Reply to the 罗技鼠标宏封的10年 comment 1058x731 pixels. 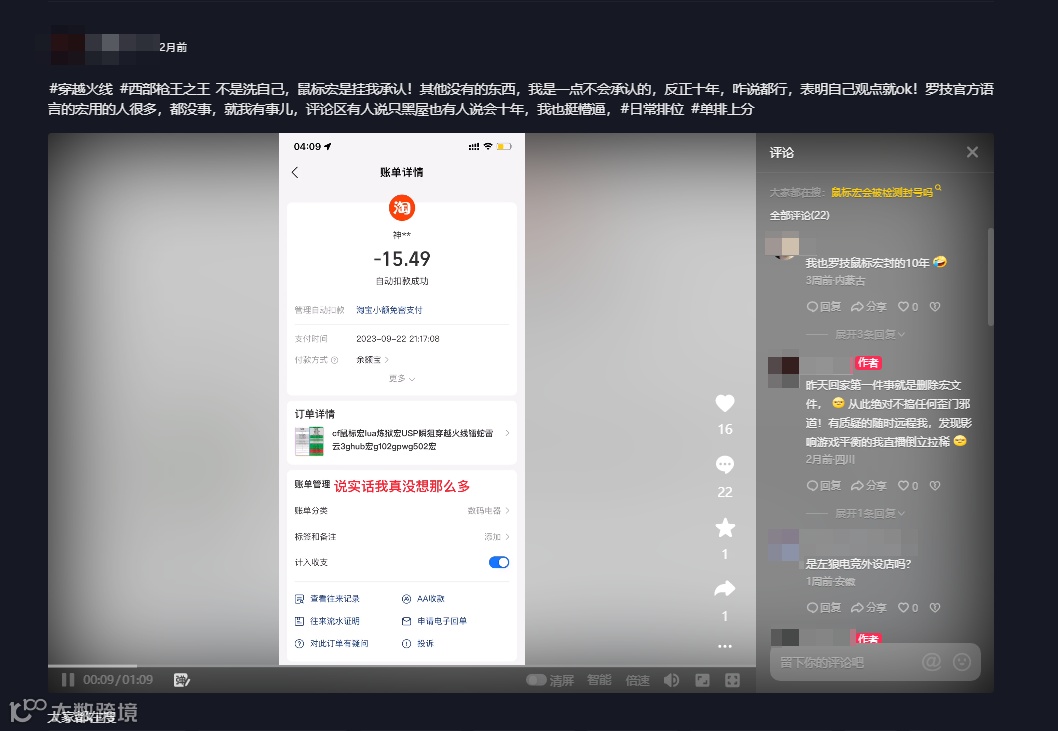[824, 306]
